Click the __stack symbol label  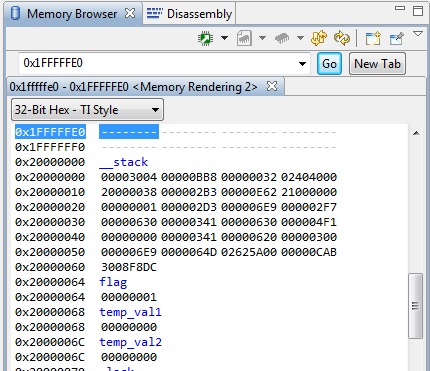click(x=124, y=162)
